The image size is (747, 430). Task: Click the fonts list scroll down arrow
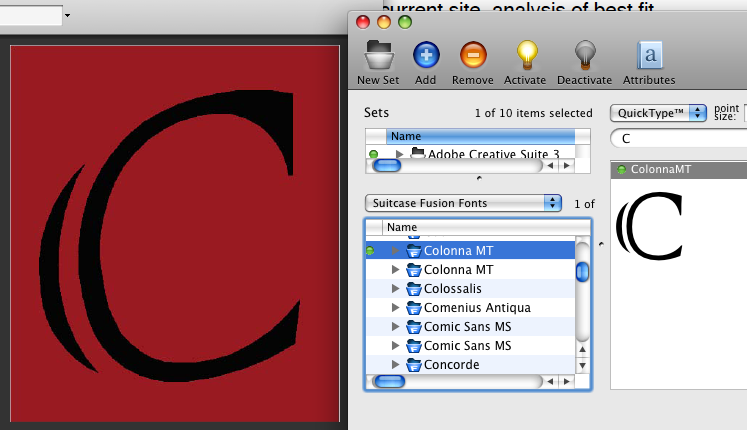click(582, 366)
